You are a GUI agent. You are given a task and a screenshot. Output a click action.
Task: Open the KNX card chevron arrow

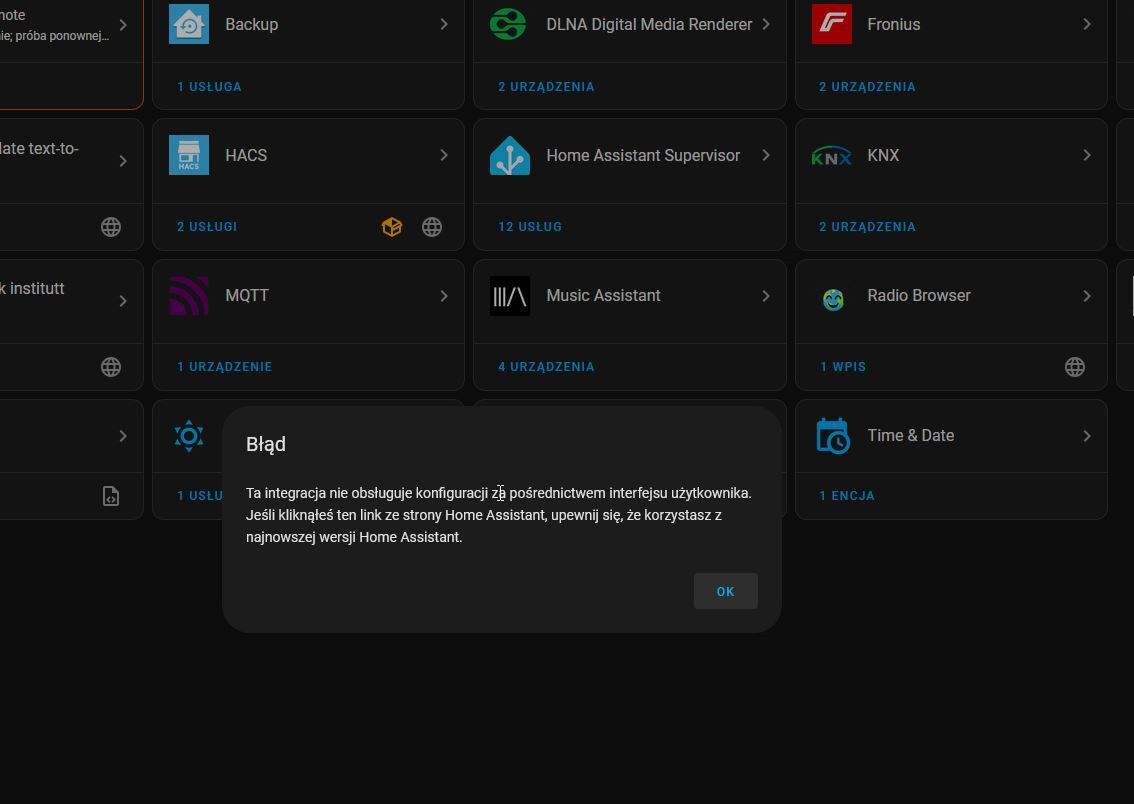[x=1086, y=155]
